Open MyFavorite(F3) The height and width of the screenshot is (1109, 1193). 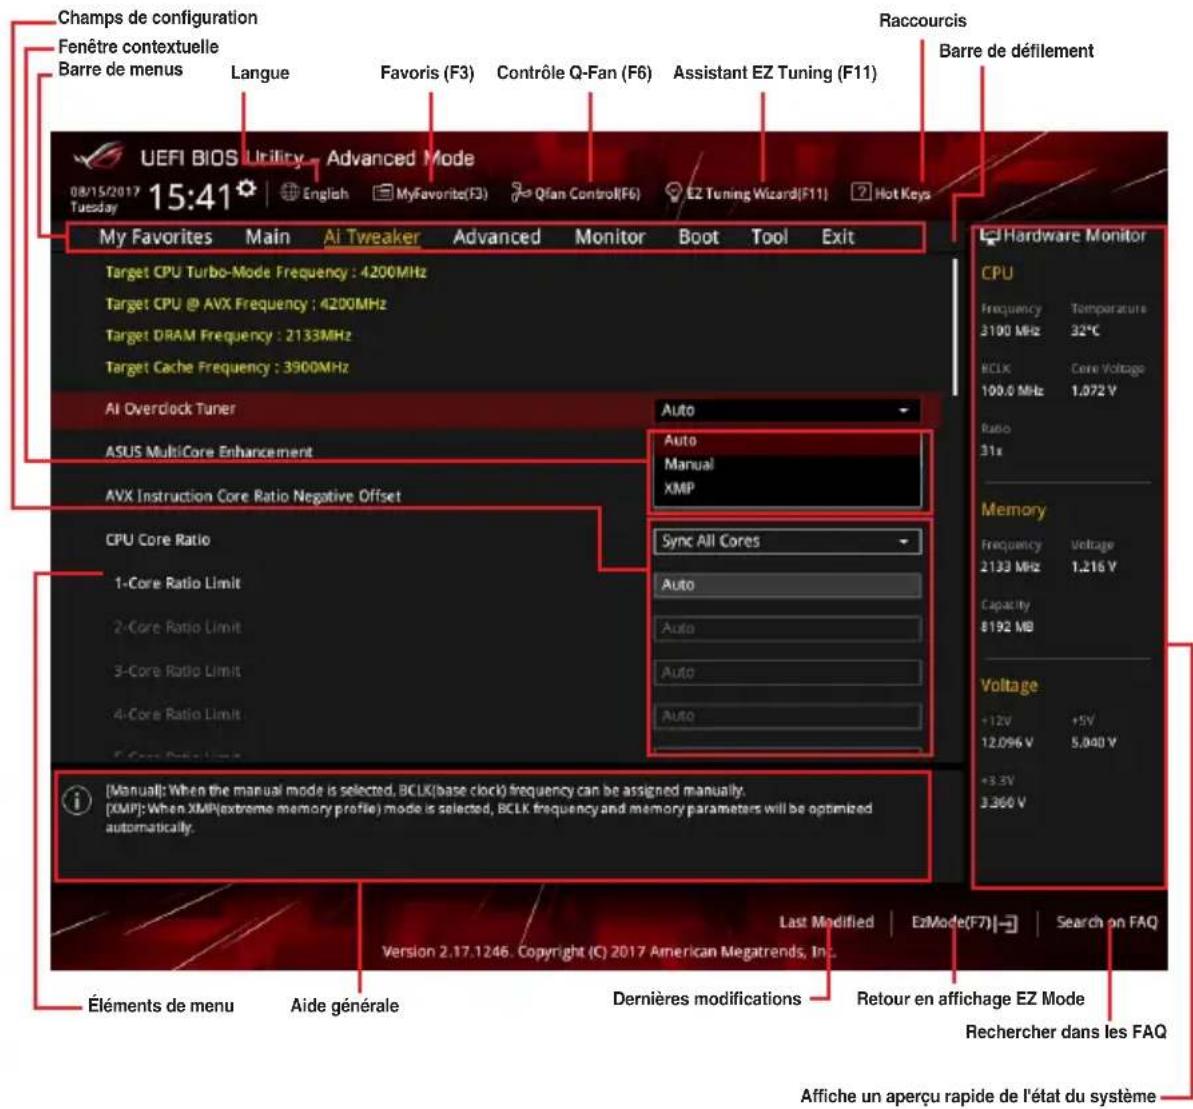point(430,193)
